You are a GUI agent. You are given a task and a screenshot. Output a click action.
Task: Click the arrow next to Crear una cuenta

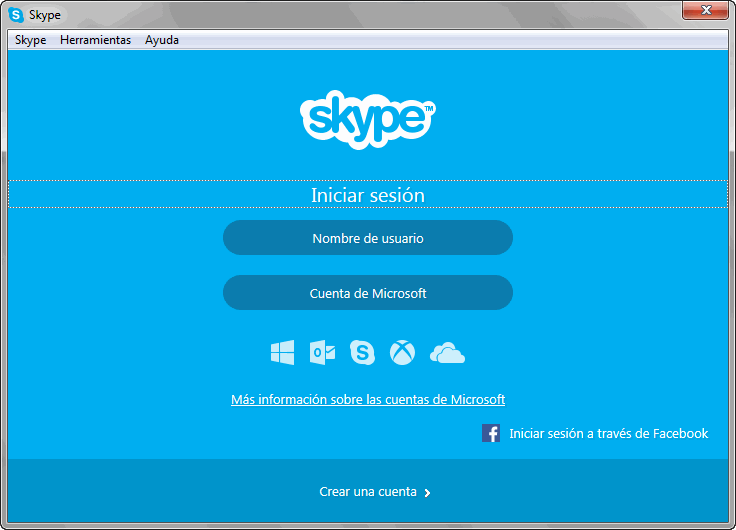tap(427, 493)
